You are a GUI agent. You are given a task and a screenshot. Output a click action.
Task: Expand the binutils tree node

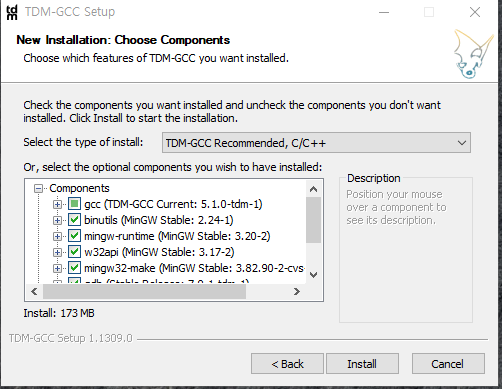(57, 220)
